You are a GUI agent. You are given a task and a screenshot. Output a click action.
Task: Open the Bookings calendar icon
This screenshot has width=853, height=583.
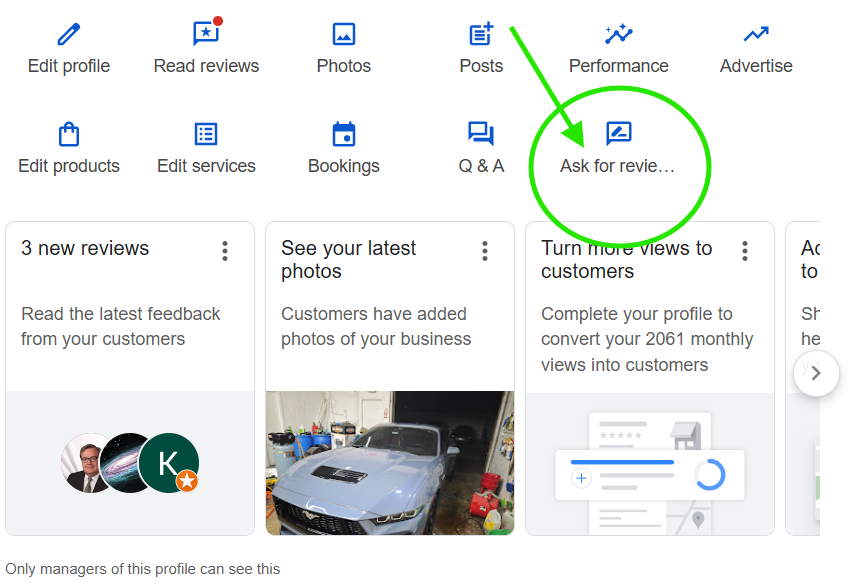click(343, 133)
